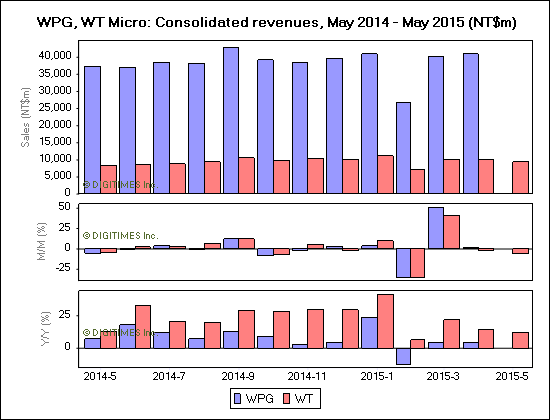Click the tallest WT Y/Y bar, 2015-1

pos(385,321)
